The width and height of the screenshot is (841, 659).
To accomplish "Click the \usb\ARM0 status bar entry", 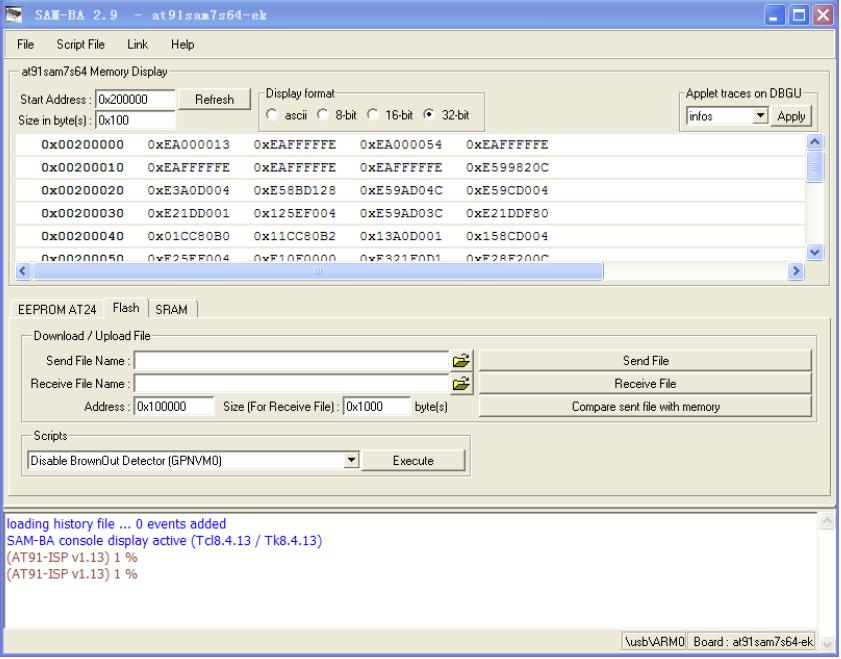I will click(x=654, y=641).
